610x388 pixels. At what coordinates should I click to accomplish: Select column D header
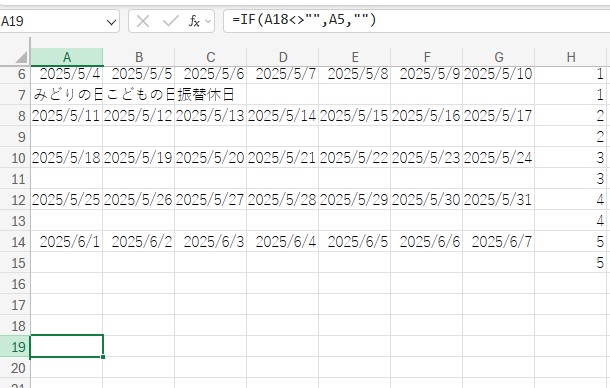pyautogui.click(x=283, y=57)
